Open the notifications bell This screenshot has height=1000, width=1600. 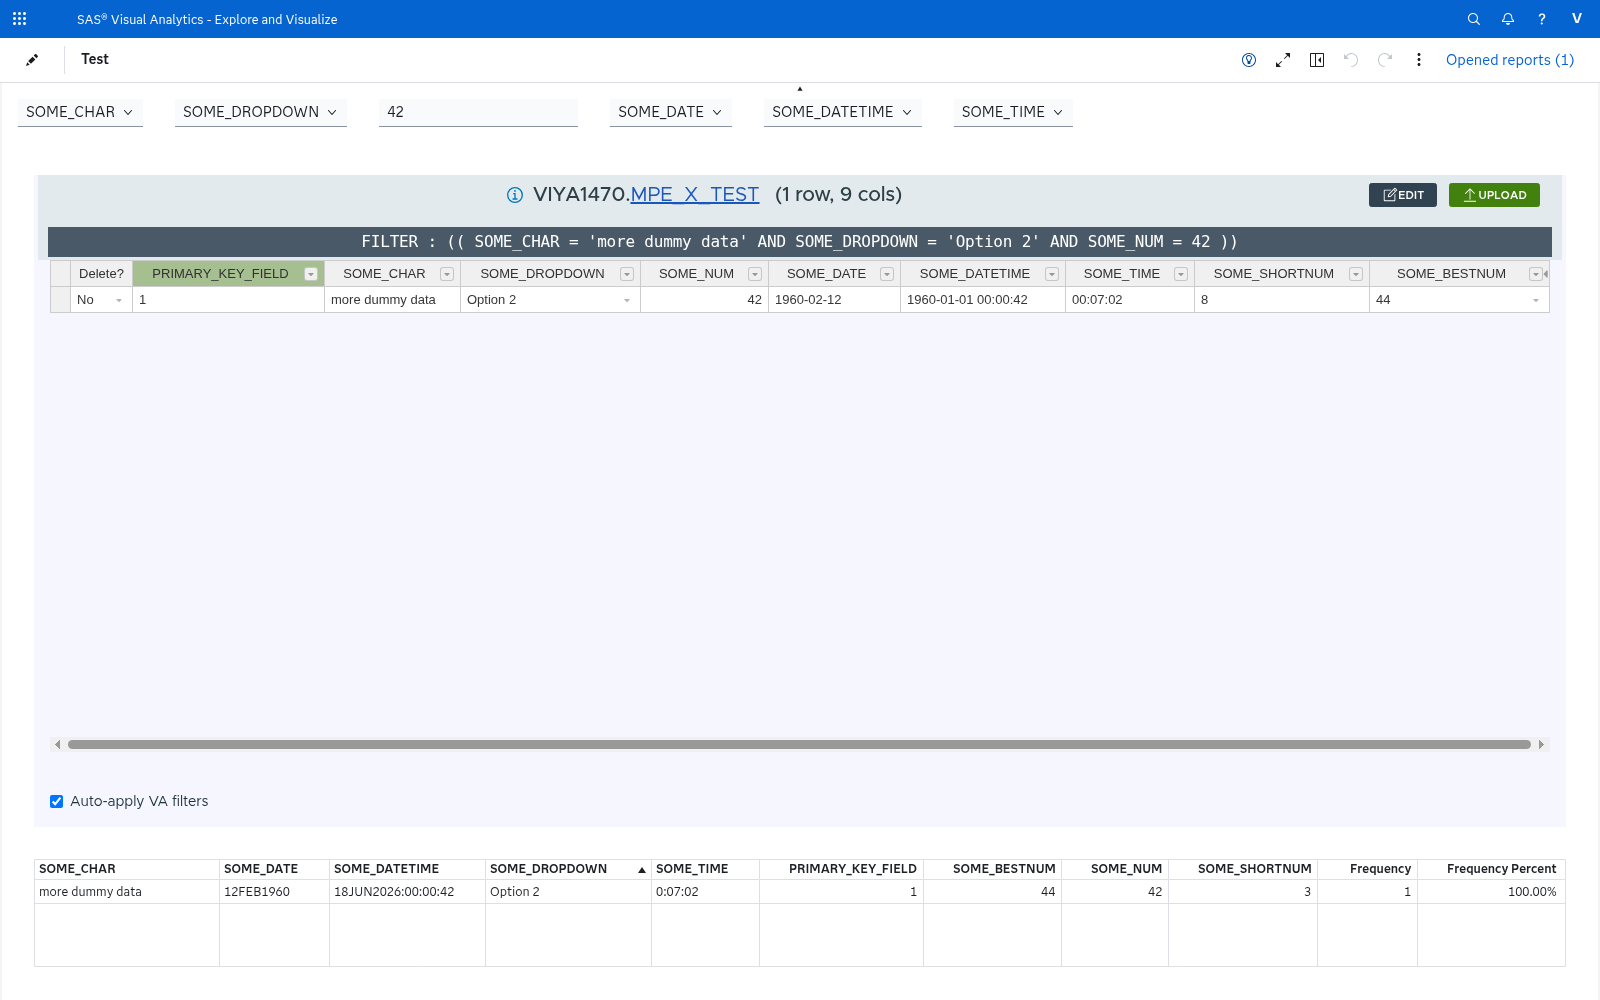pos(1508,19)
